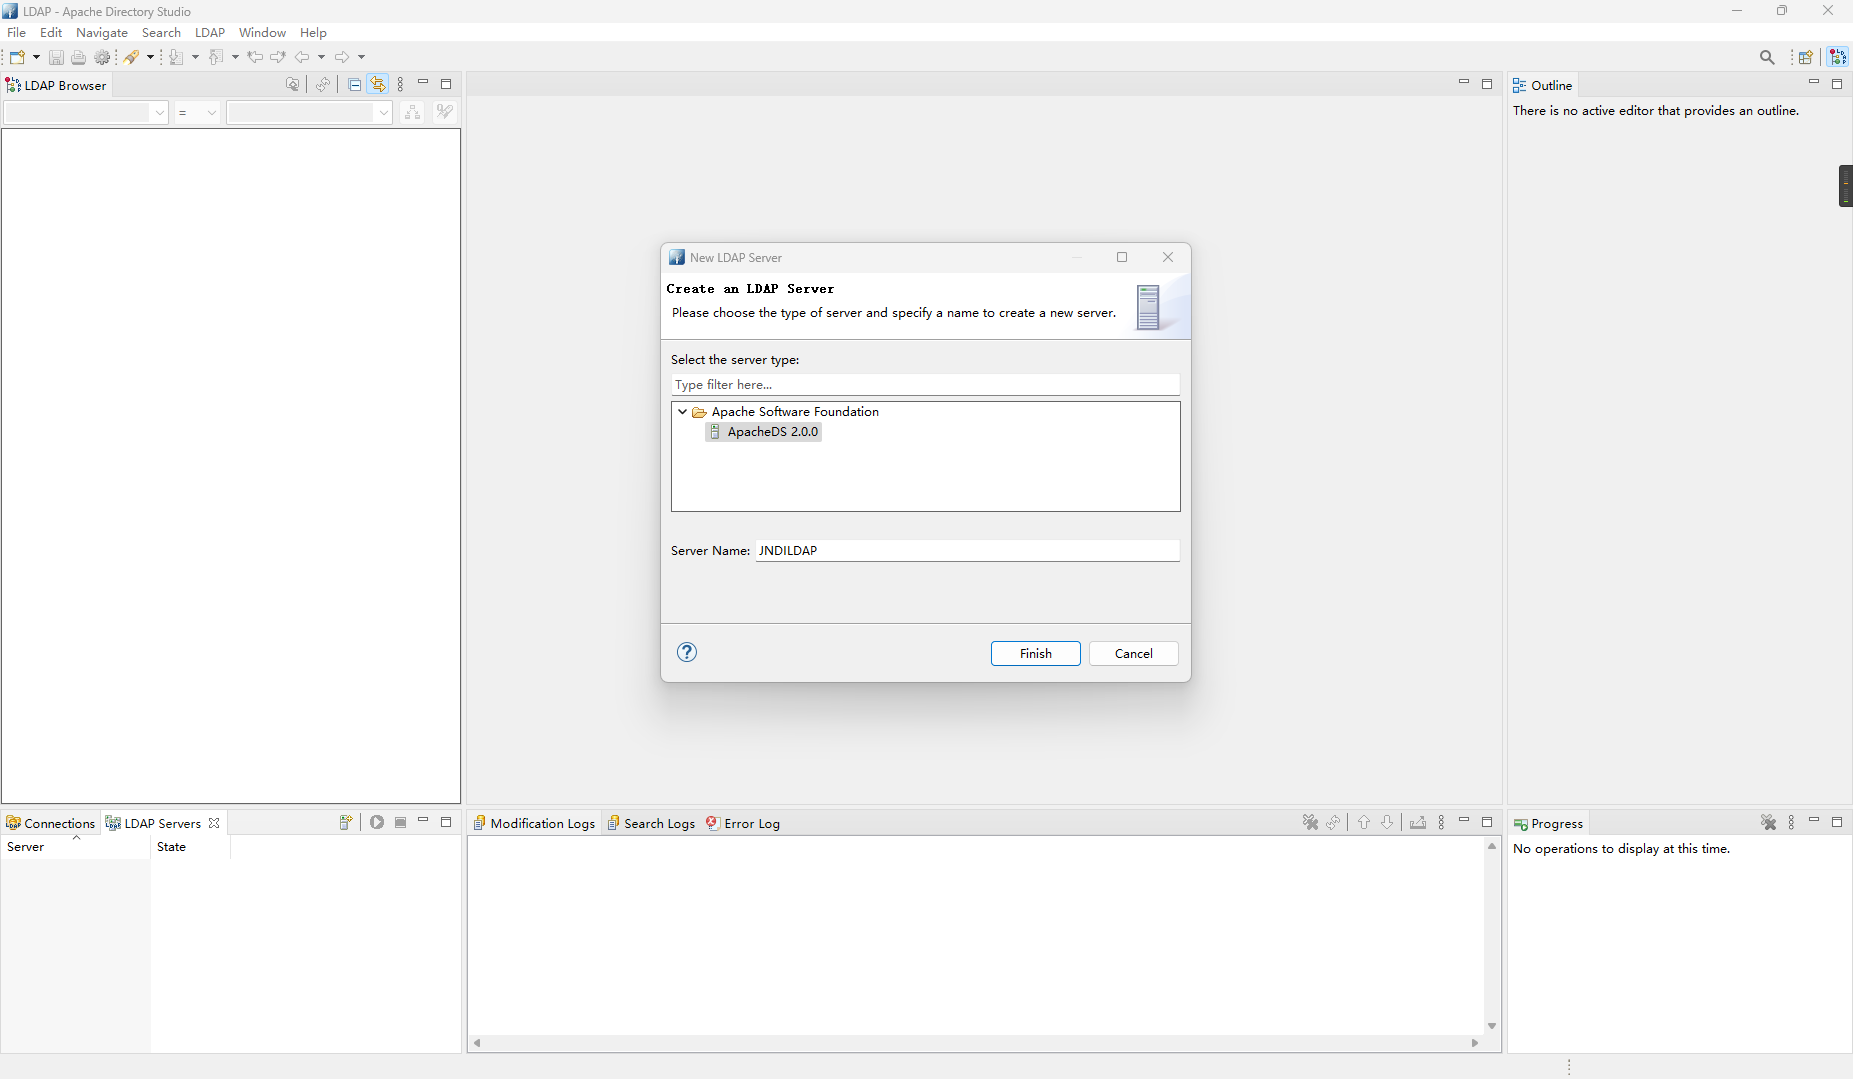
Task: Open the quick search value combo box
Action: pyautogui.click(x=309, y=113)
